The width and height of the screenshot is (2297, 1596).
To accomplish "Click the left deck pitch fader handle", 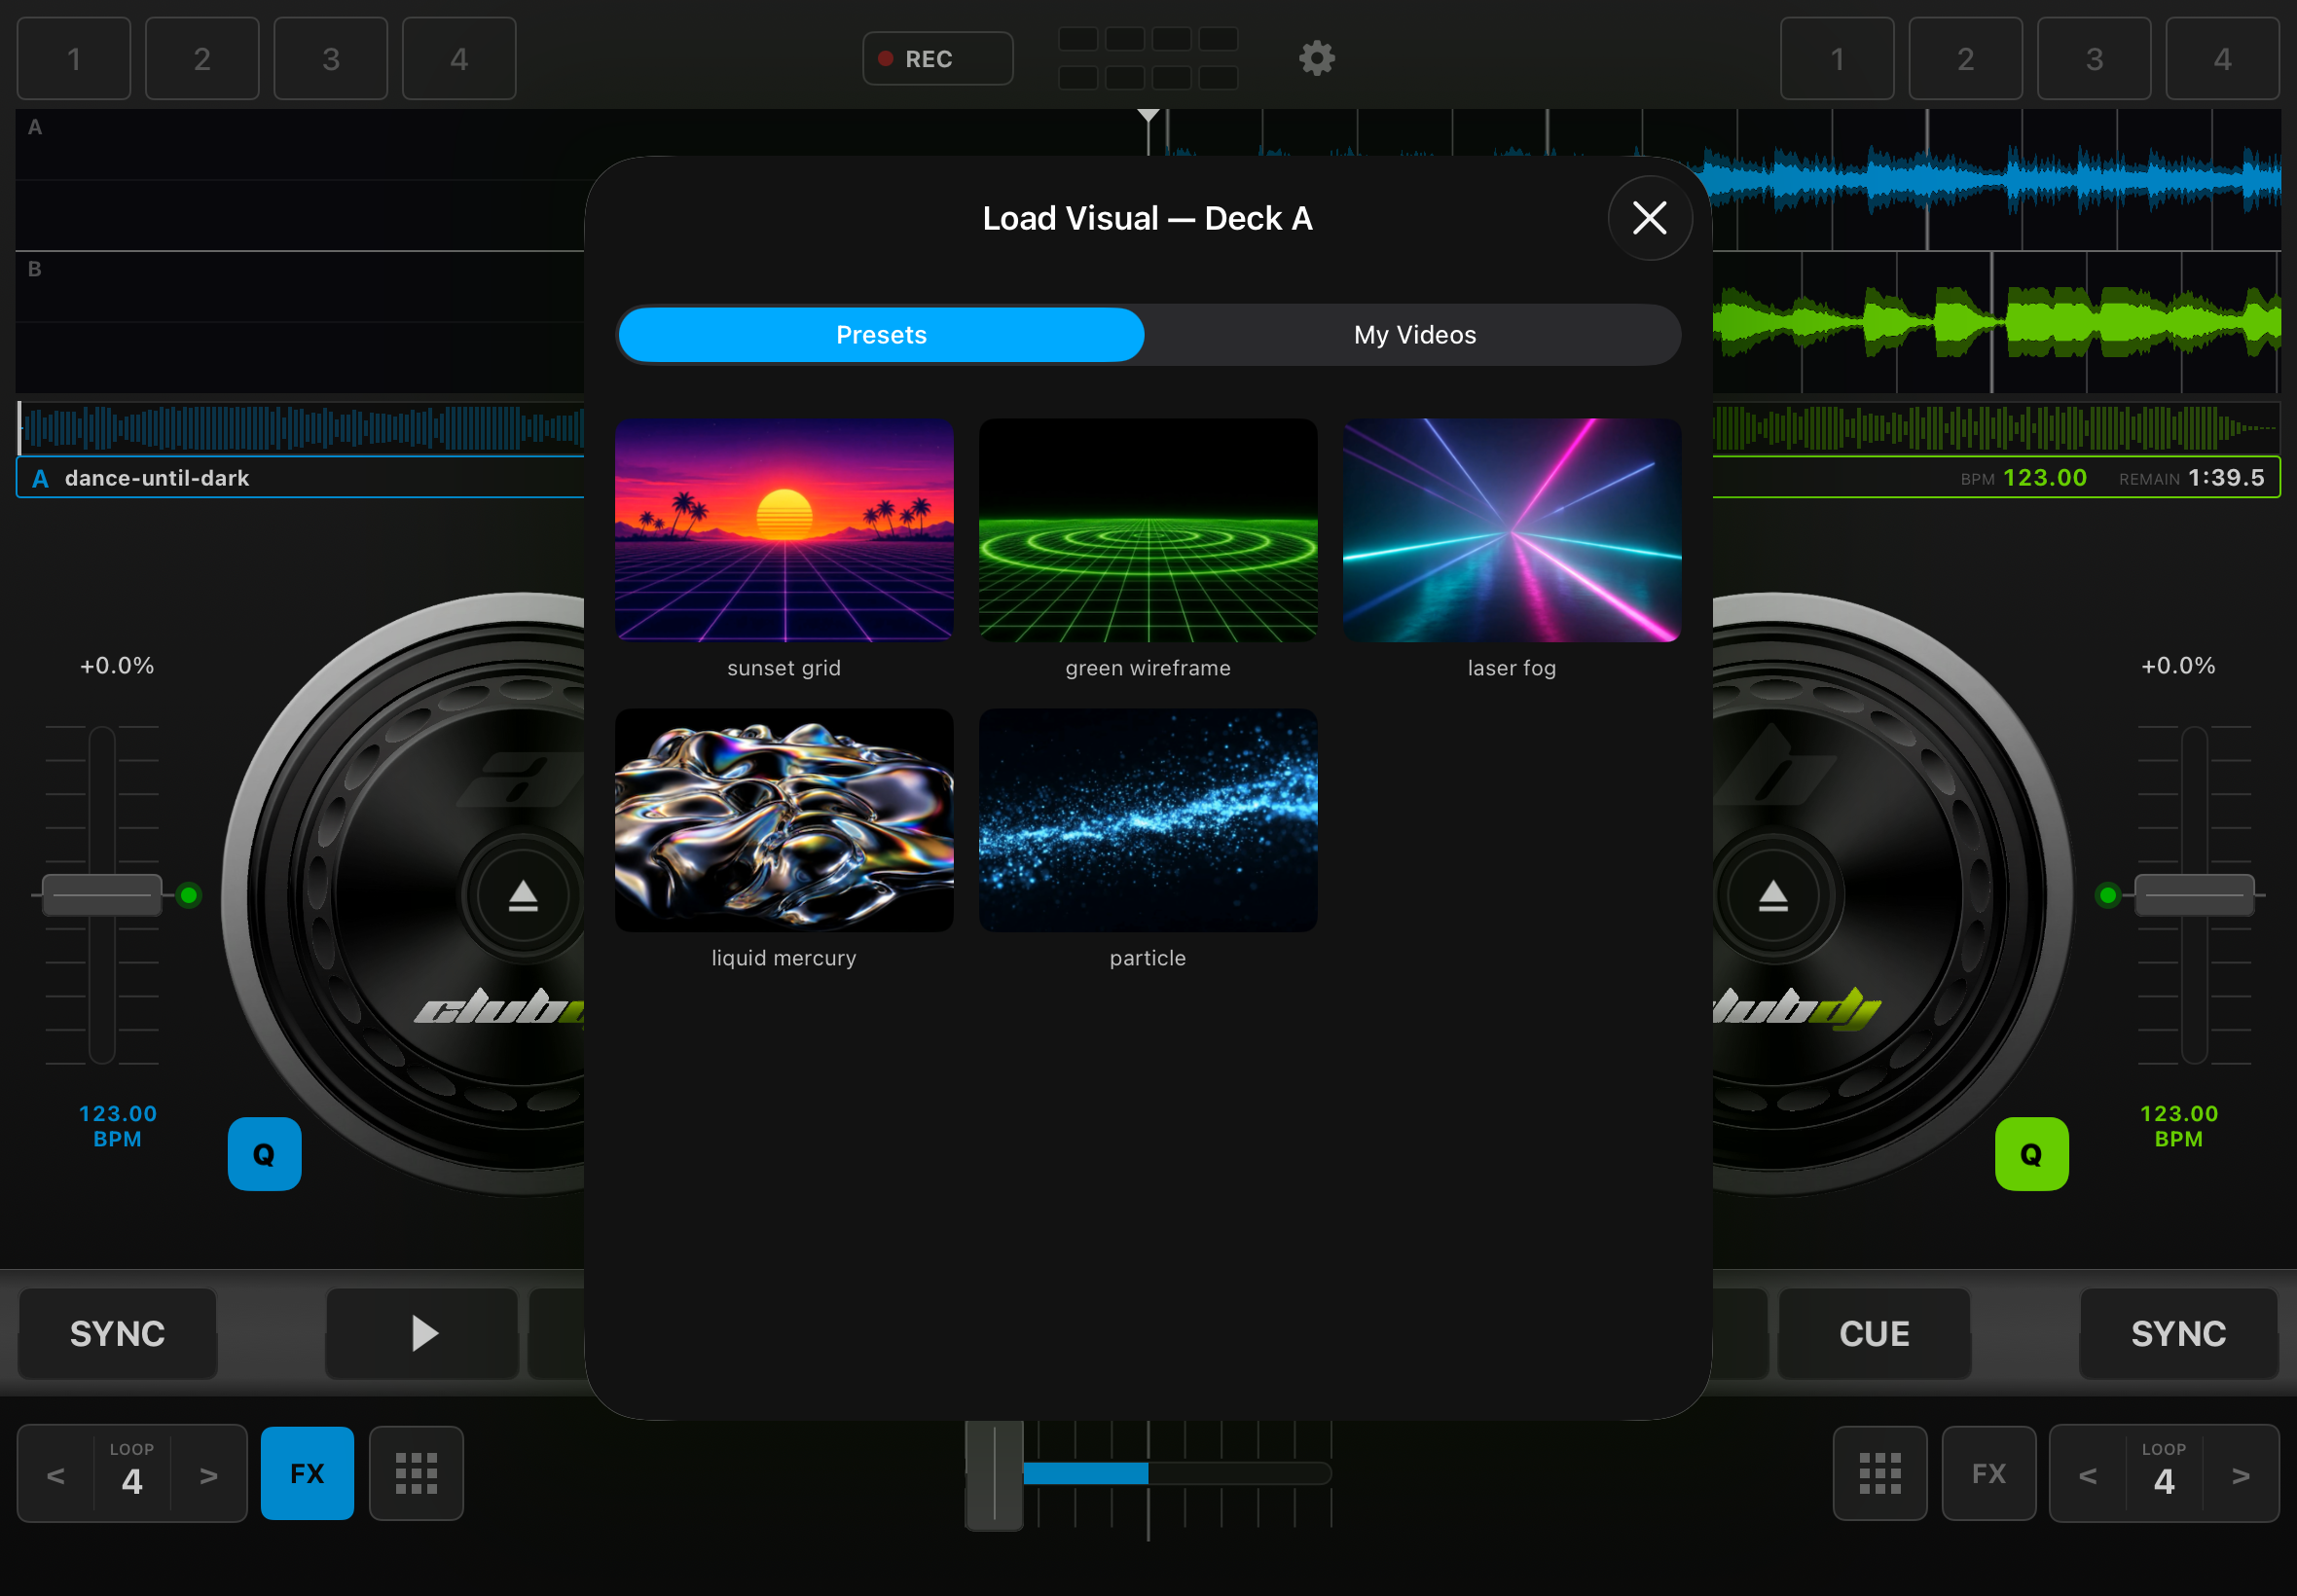I will [102, 895].
